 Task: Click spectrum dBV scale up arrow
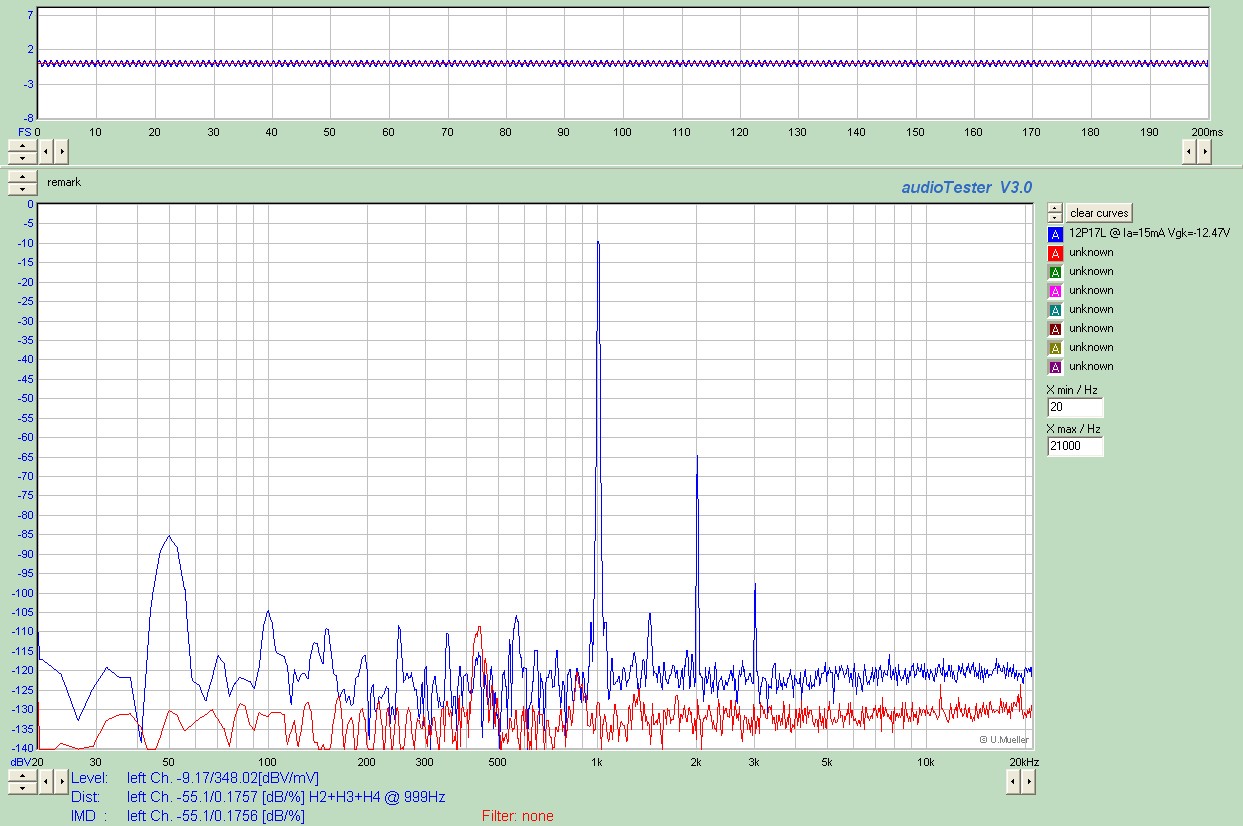click(22, 776)
